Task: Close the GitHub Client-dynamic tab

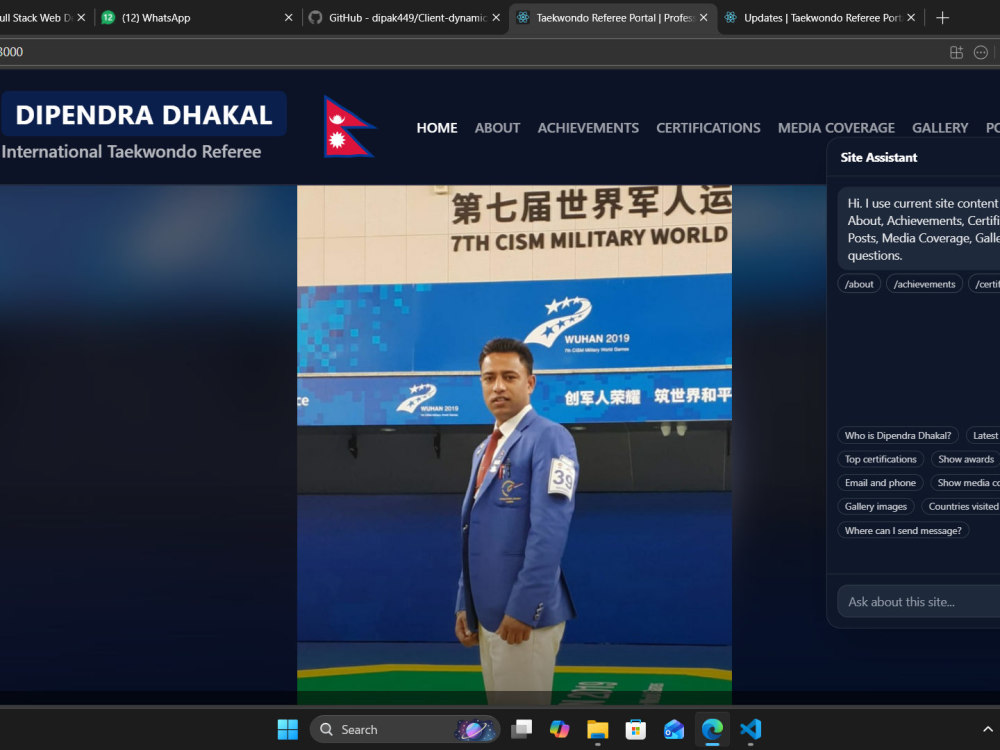Action: 496,18
